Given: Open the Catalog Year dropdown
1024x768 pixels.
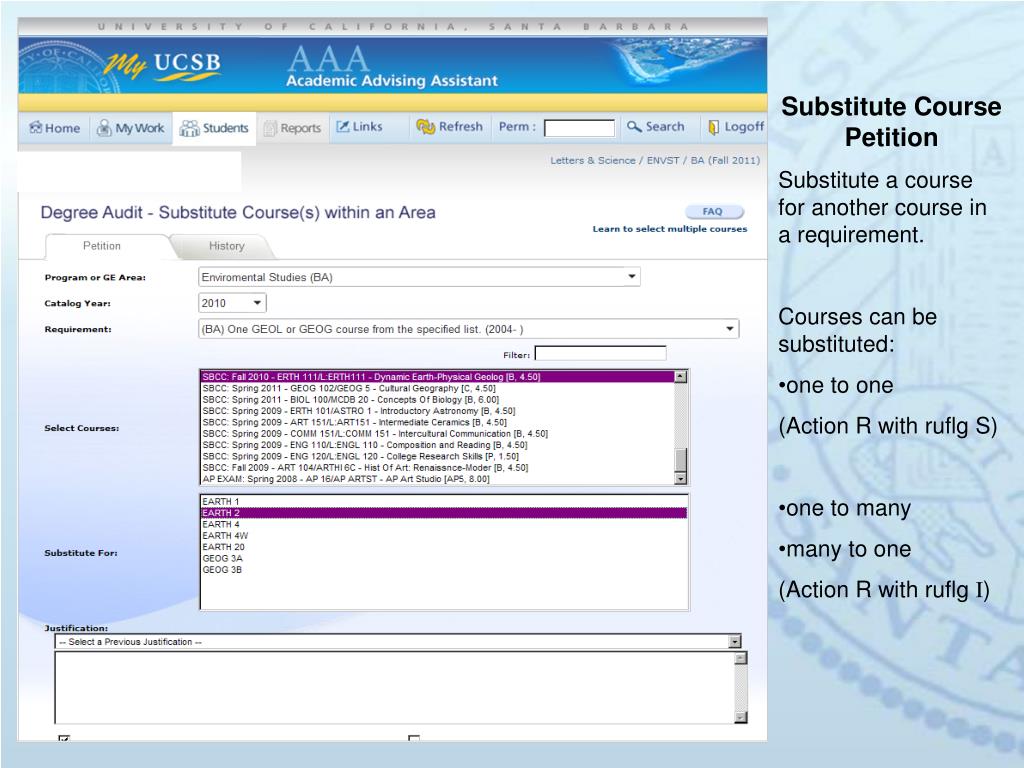Looking at the screenshot, I should point(257,303).
